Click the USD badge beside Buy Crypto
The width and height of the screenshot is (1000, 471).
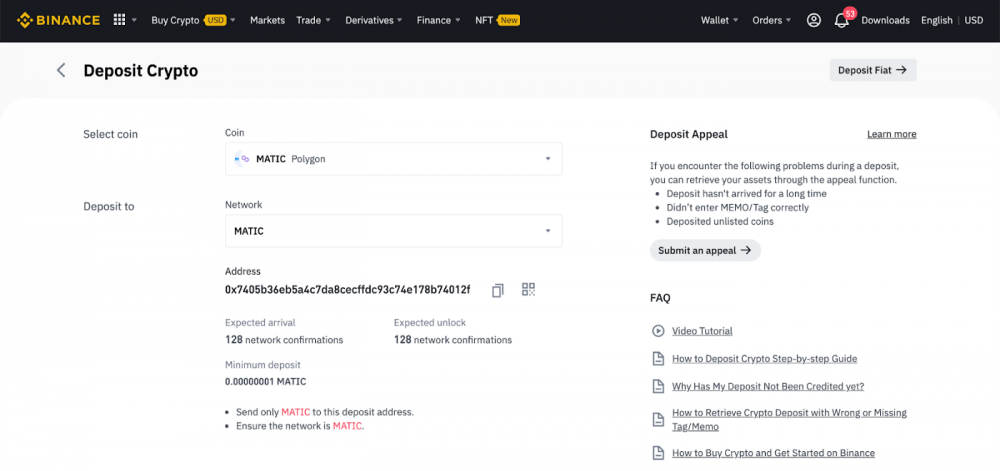(x=216, y=20)
